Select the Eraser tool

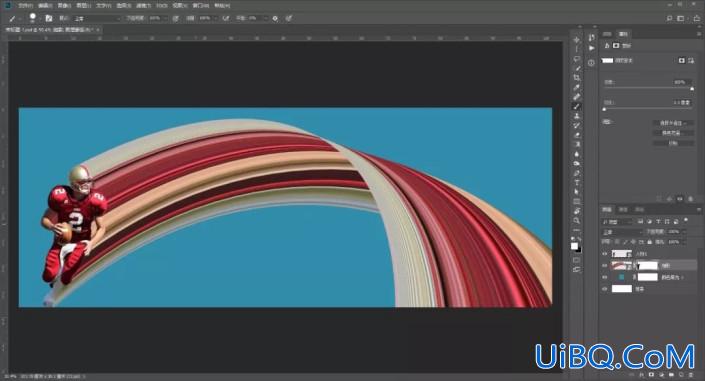577,134
